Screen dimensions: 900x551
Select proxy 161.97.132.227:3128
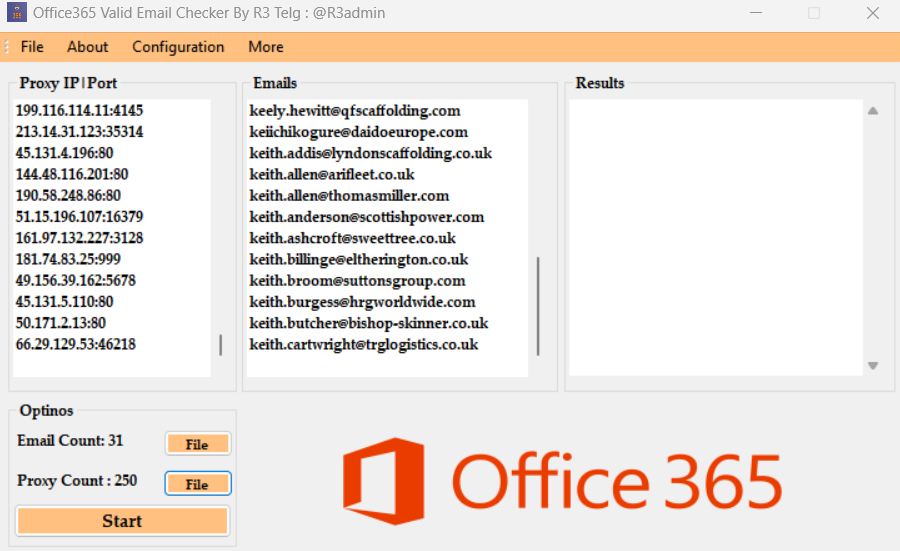79,238
